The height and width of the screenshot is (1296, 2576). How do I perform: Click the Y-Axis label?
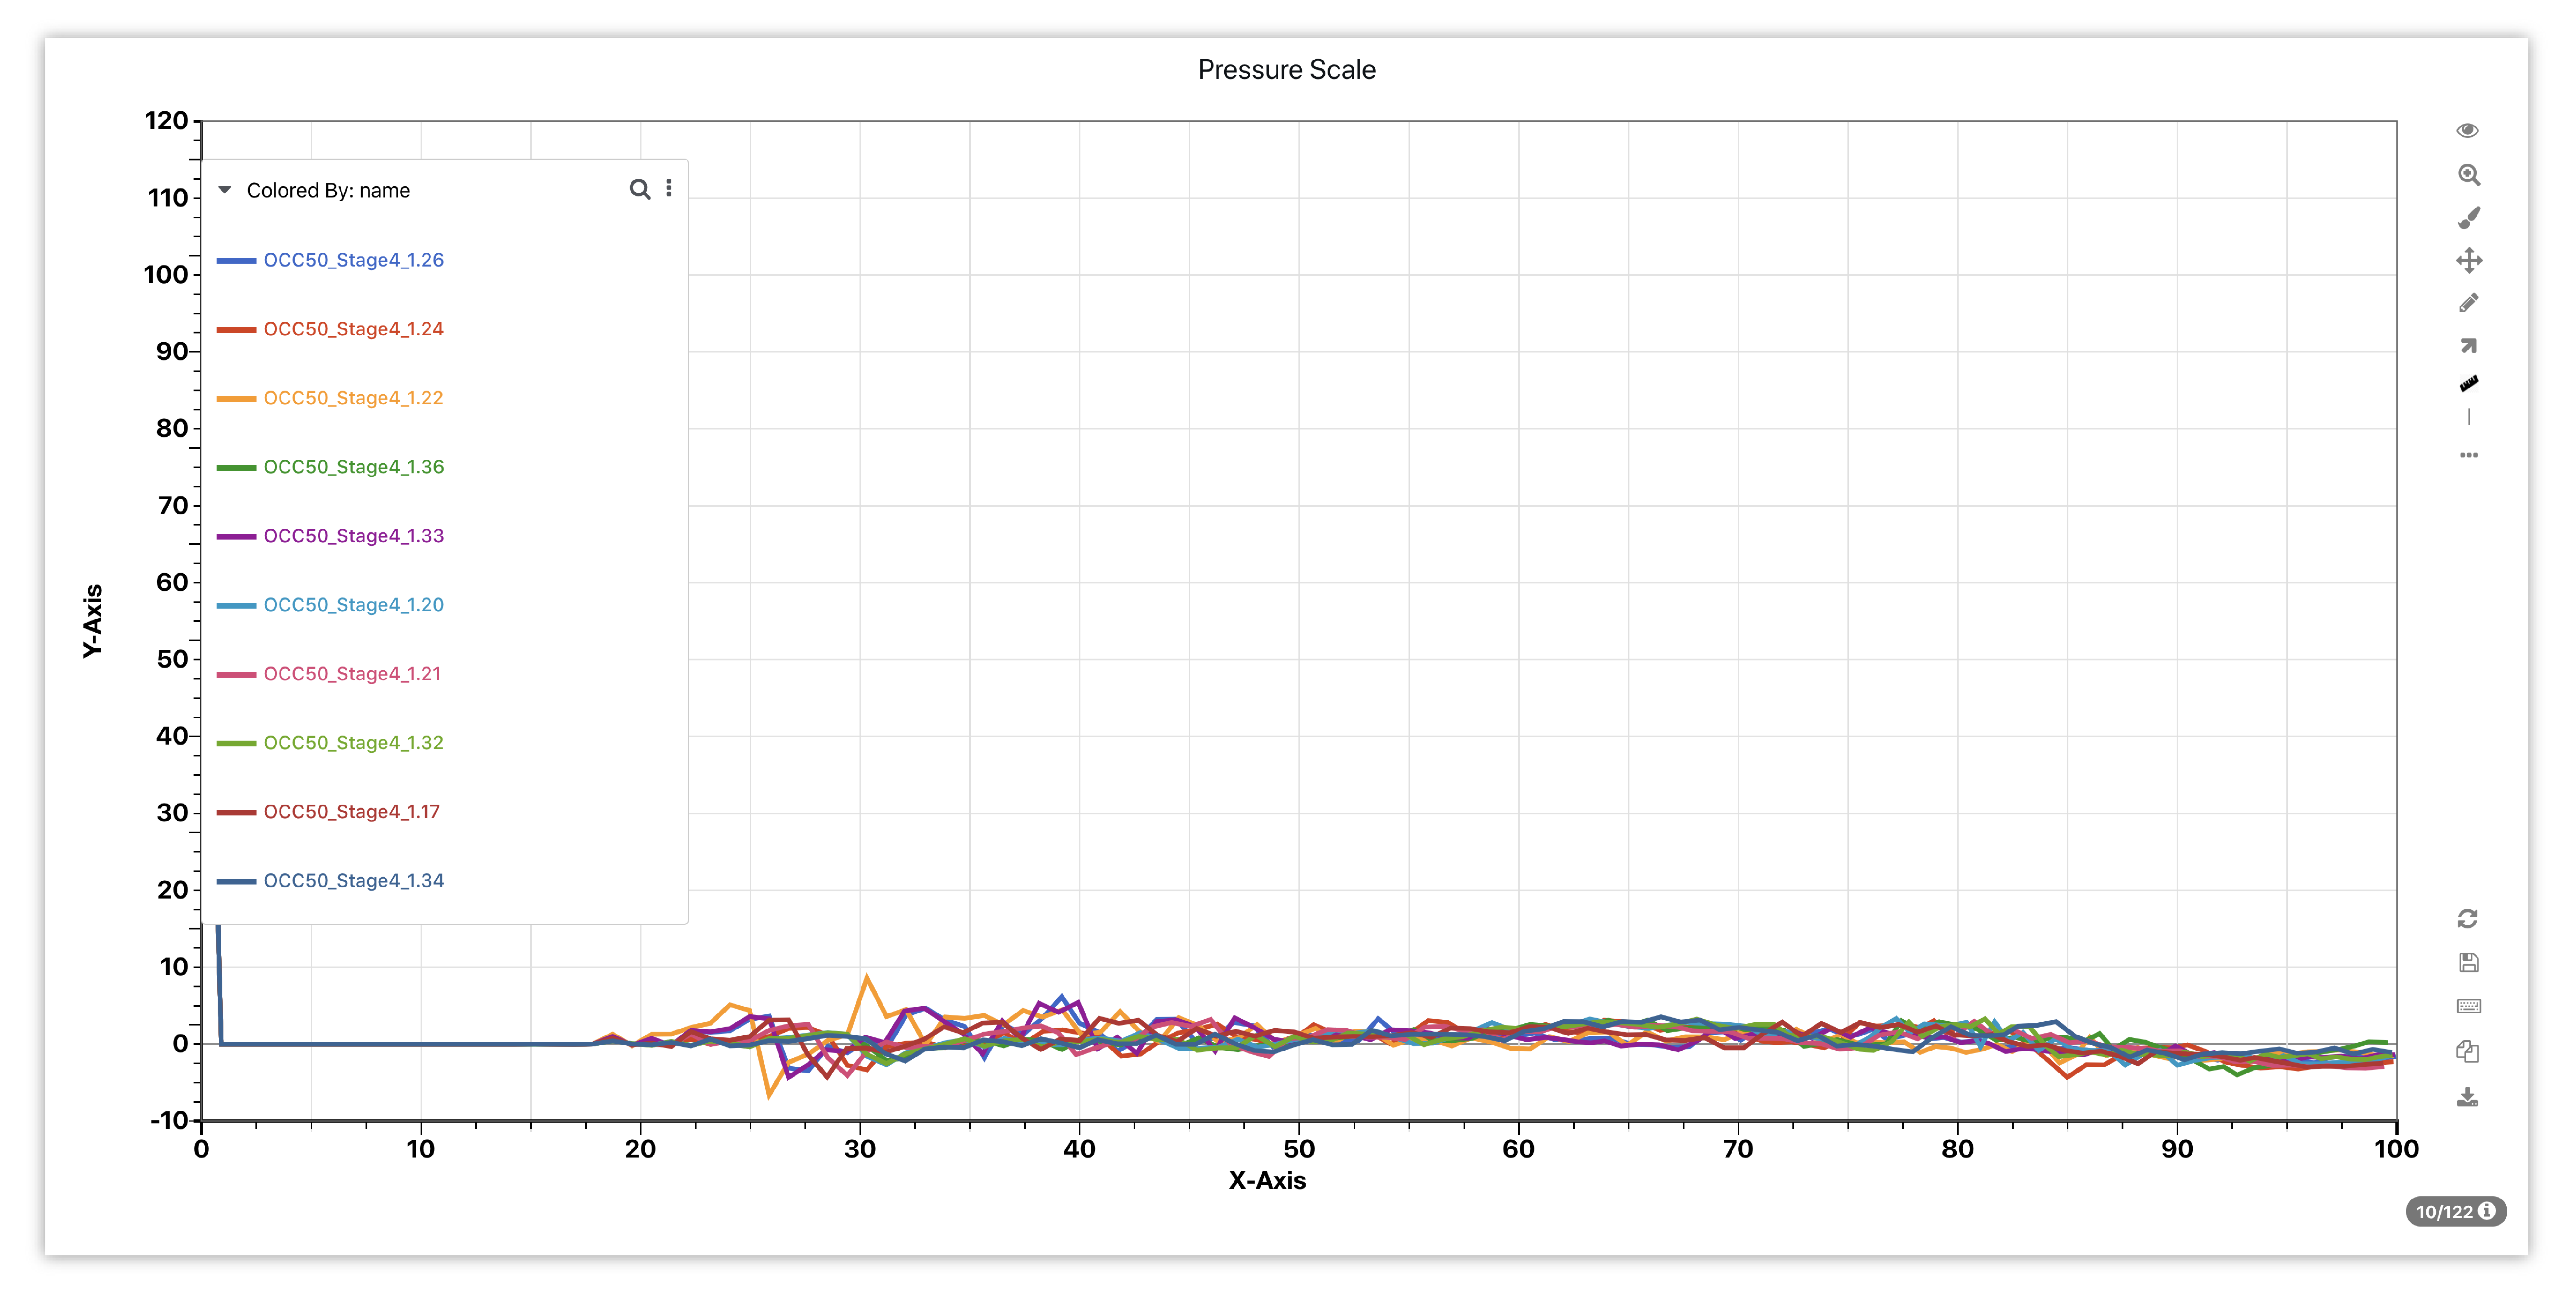coord(92,621)
